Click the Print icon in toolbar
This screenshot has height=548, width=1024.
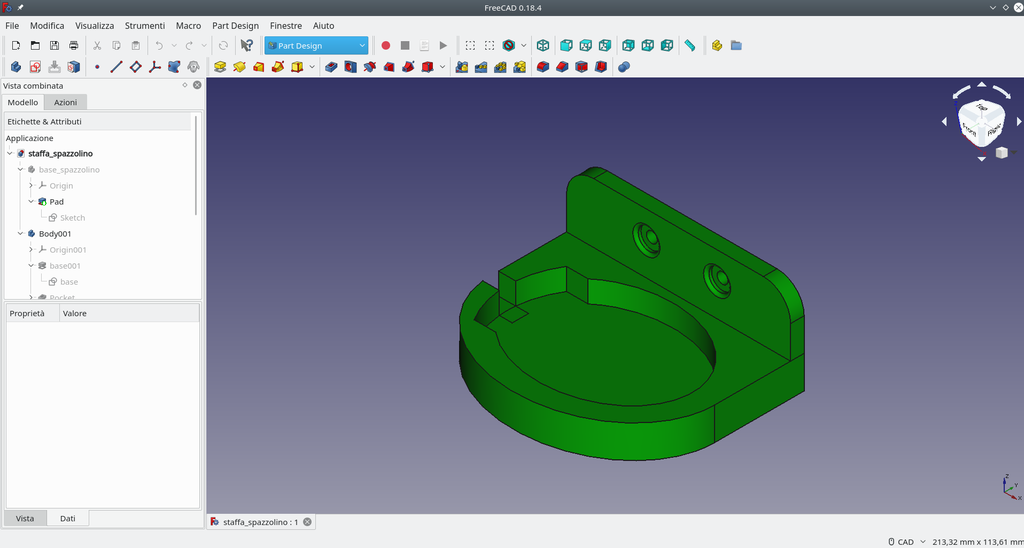point(74,46)
